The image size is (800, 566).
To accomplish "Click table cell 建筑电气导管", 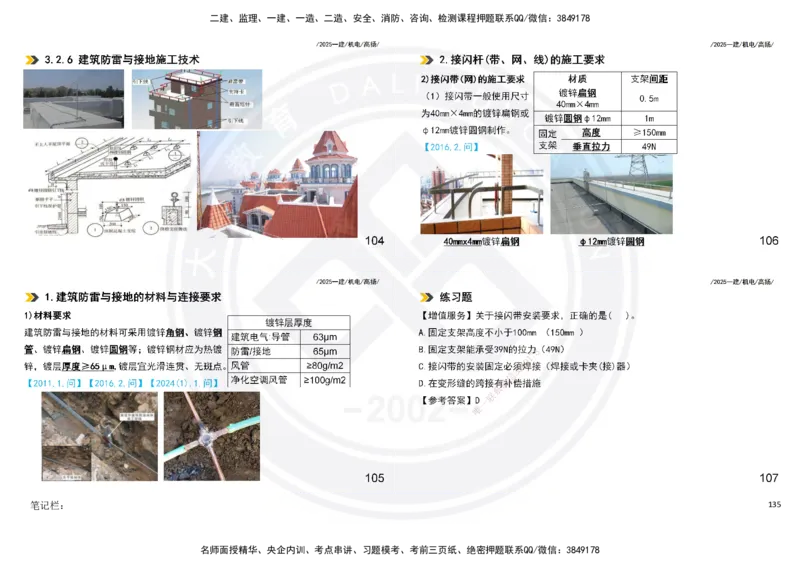I will pos(263,337).
